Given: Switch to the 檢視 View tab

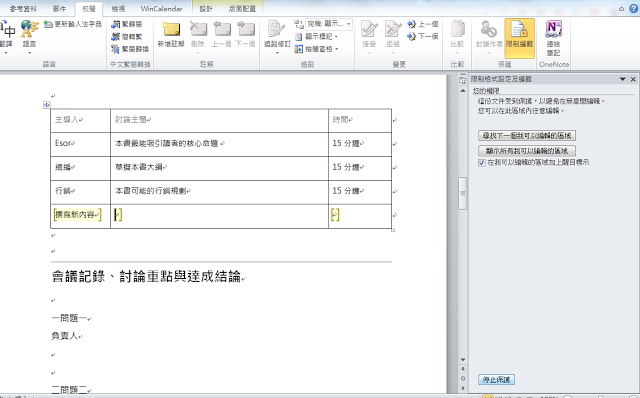Looking at the screenshot, I should [x=118, y=9].
